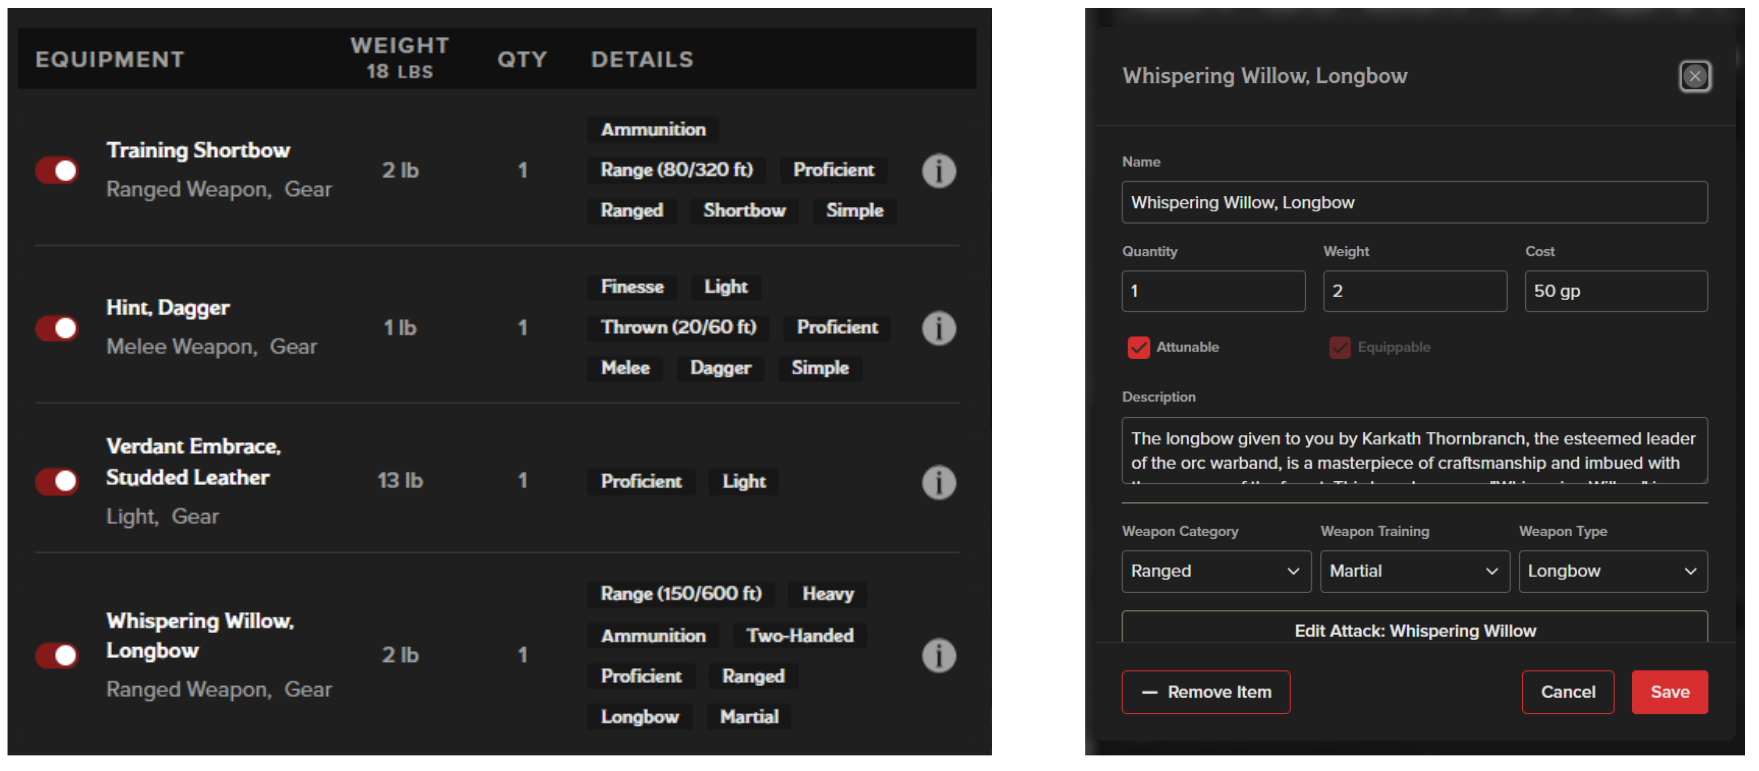Image resolution: width=1759 pixels, height=771 pixels.
Task: Uncheck the Attunable checkbox
Action: click(x=1138, y=348)
